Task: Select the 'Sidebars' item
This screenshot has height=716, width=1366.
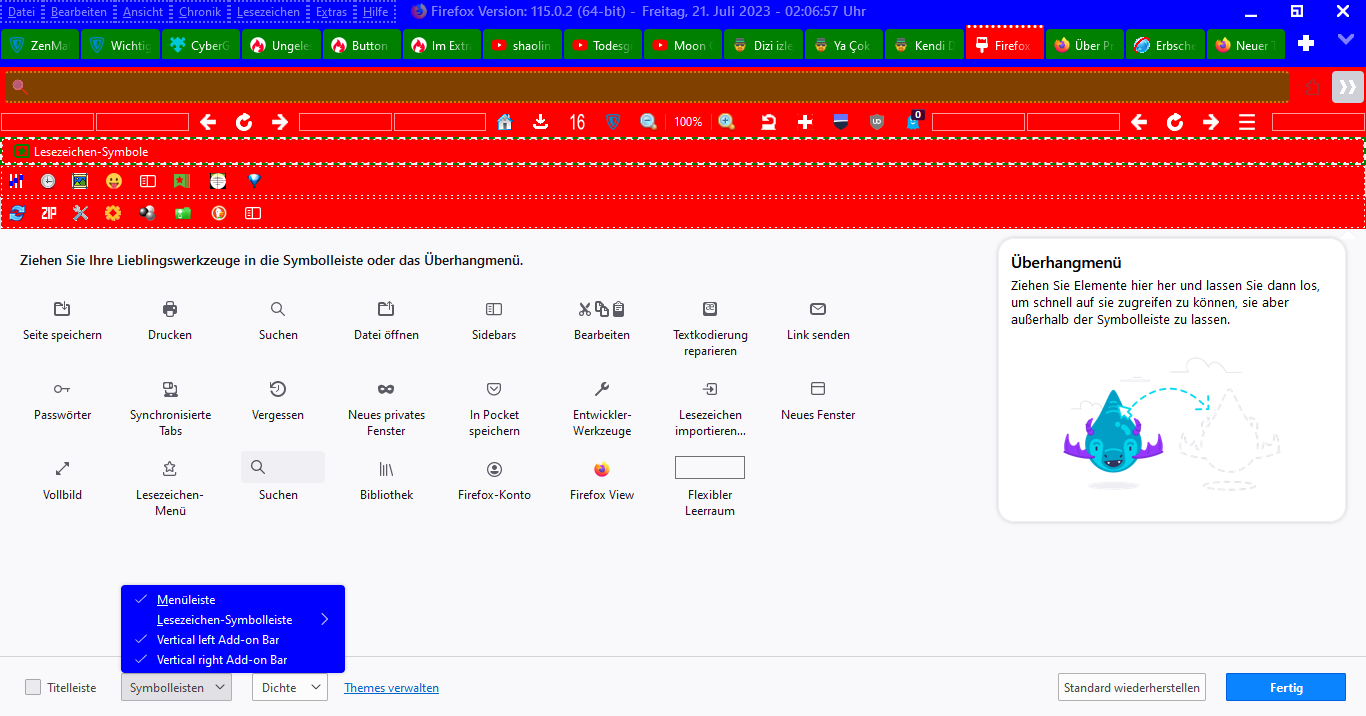Action: [494, 320]
